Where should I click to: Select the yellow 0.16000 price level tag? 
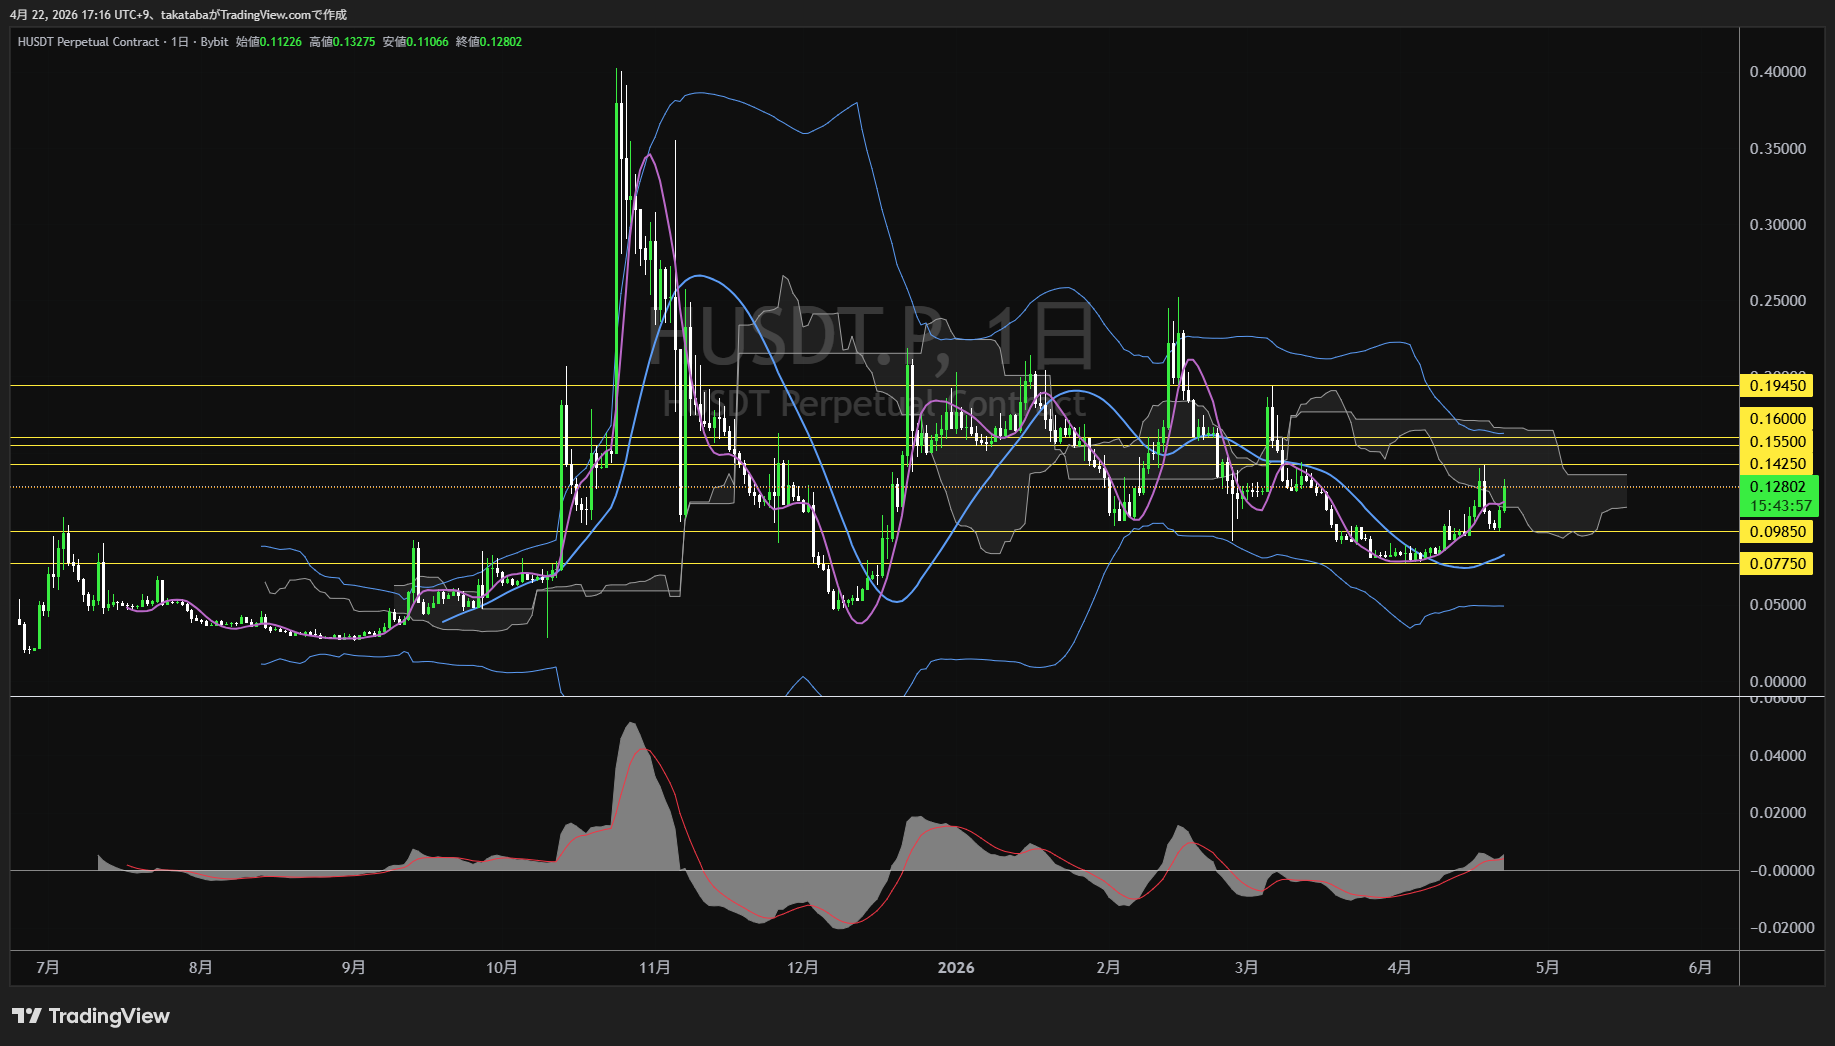(1777, 419)
